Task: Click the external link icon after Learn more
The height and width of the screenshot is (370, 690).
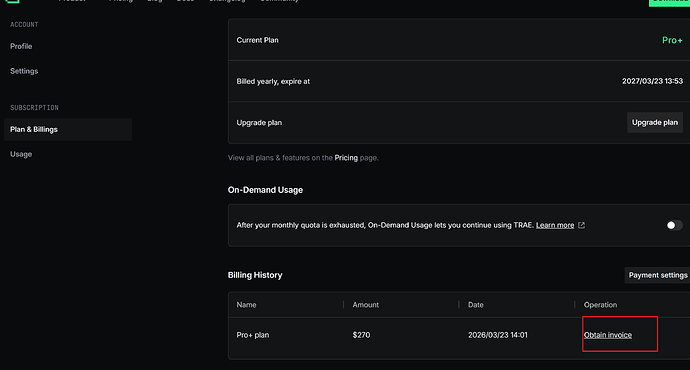Action: pos(581,225)
